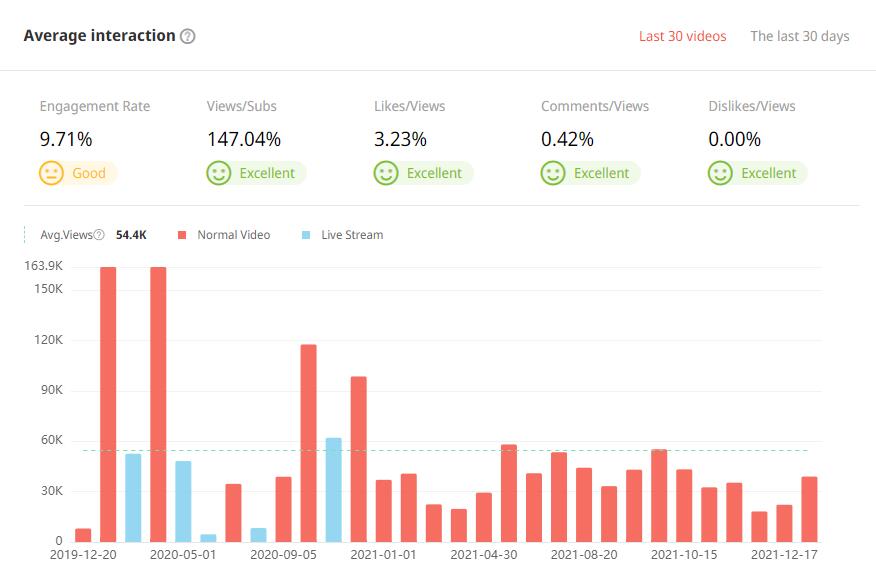
Task: Click the Excellent badge under Views/Subs
Action: tap(266, 173)
